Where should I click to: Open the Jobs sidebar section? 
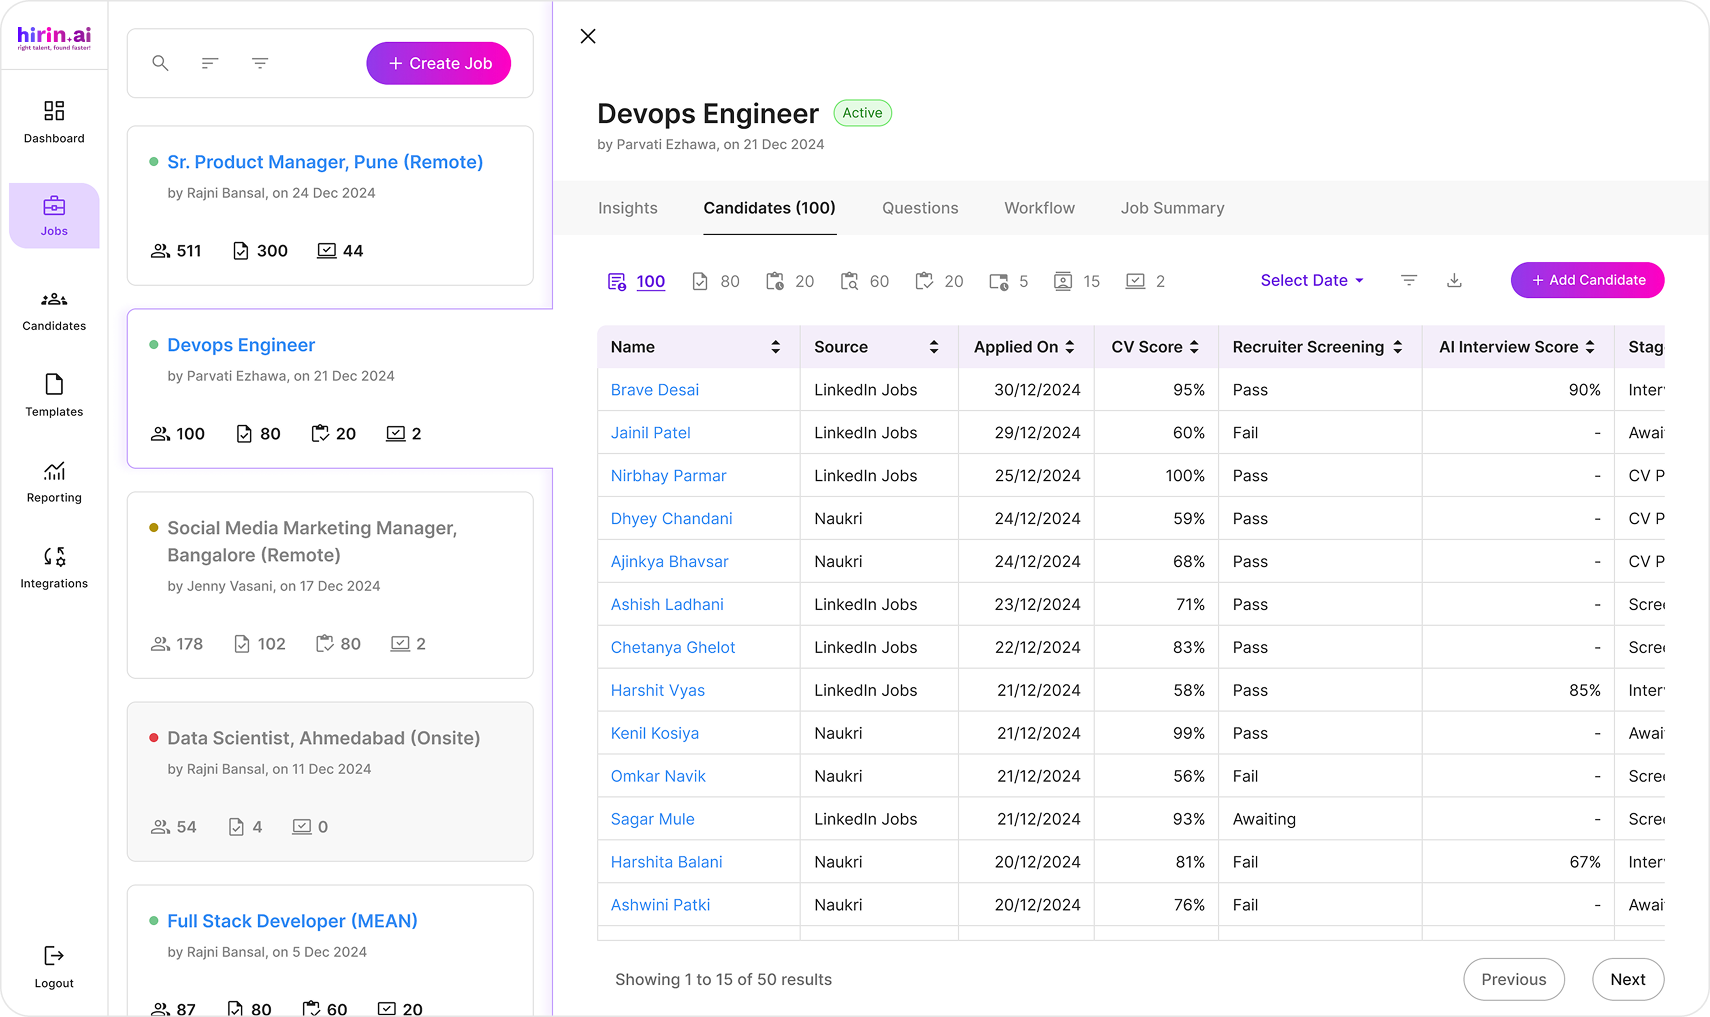point(54,215)
